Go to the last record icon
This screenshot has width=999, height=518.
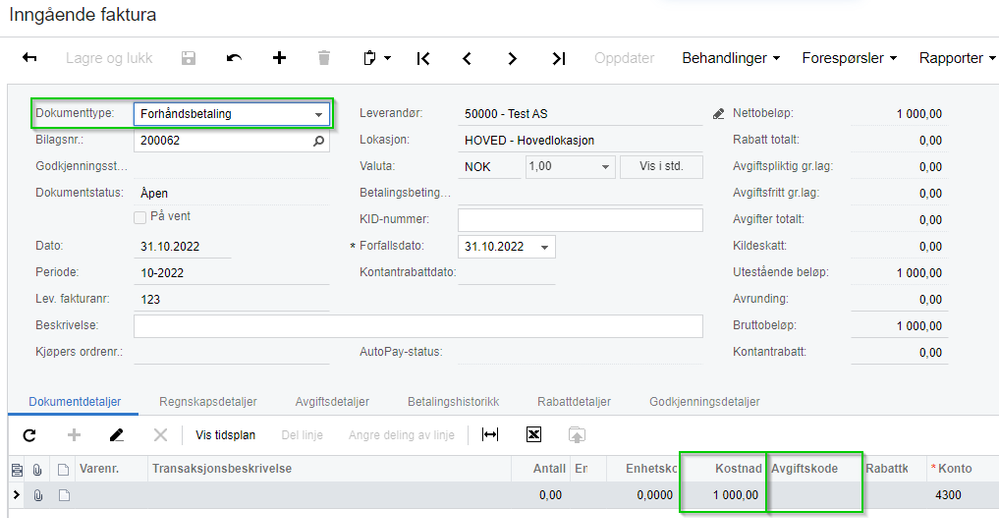(559, 59)
